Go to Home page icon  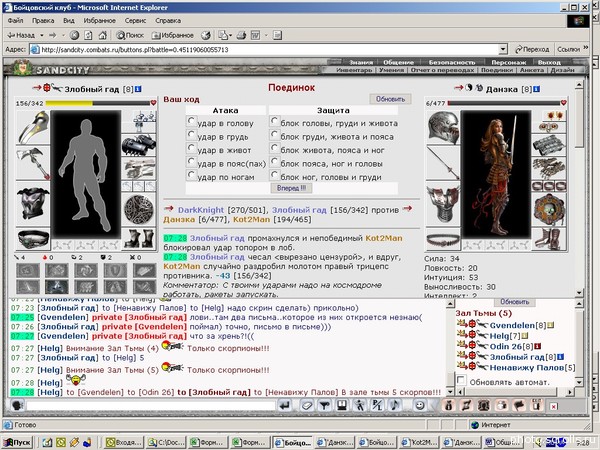[x=103, y=35]
